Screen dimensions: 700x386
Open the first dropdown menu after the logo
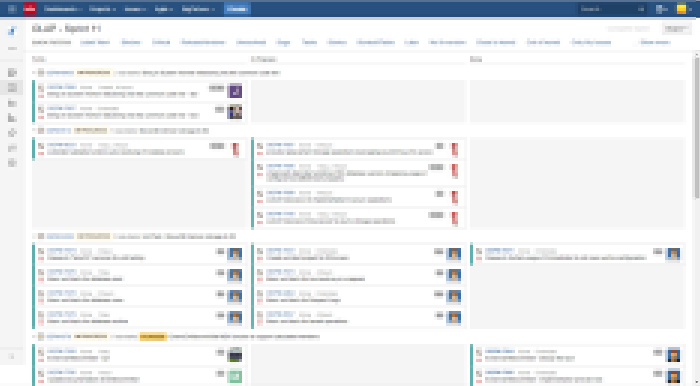pos(62,9)
